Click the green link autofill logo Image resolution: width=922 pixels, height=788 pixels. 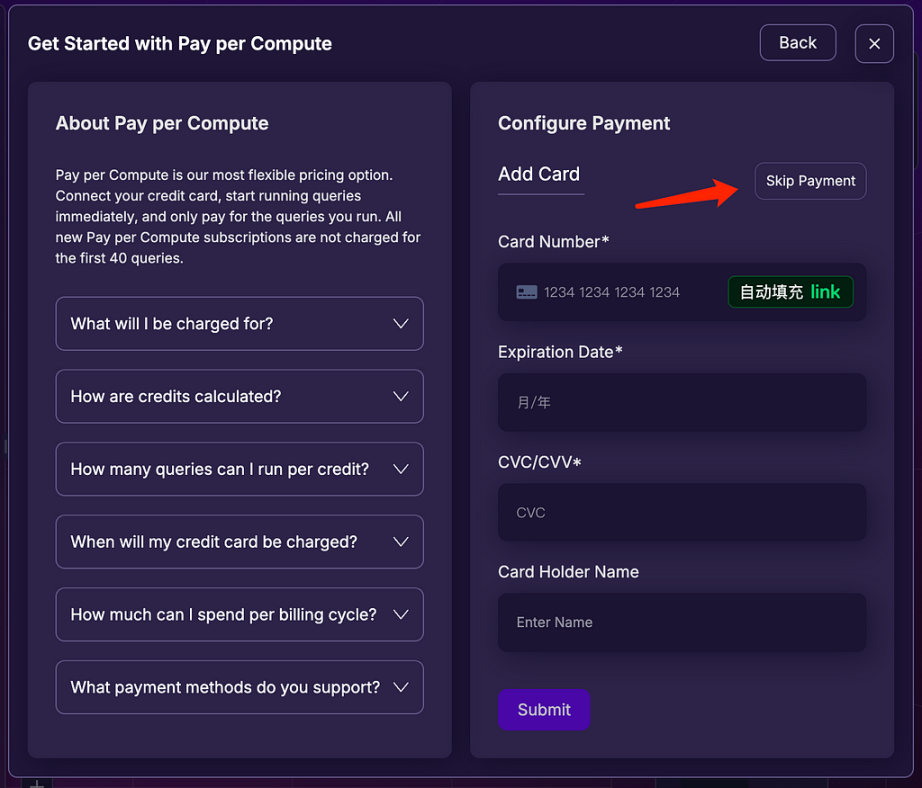coord(825,292)
